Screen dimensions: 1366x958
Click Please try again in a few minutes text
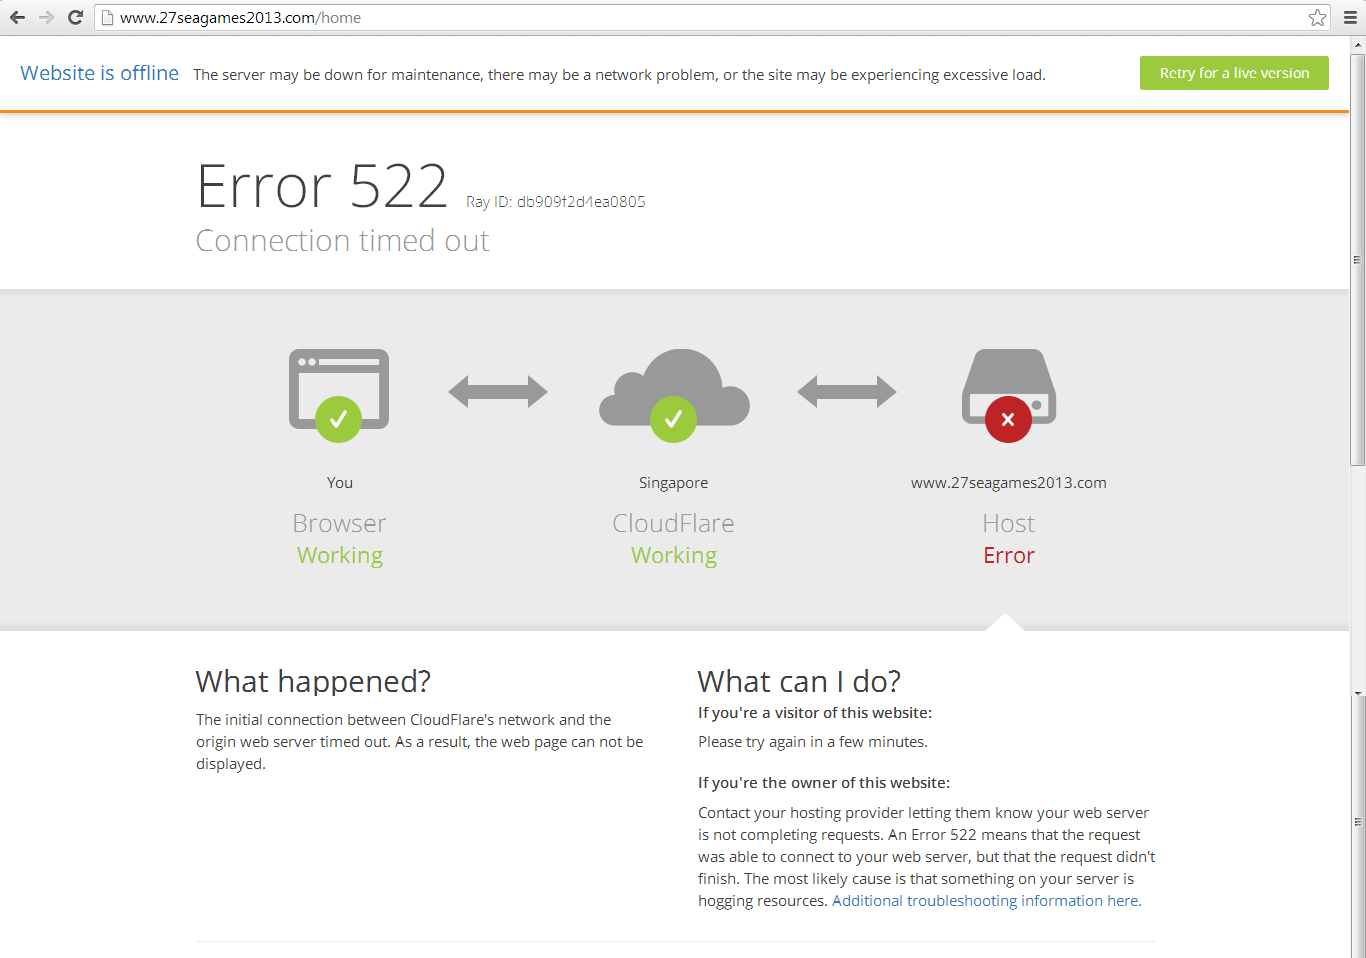[813, 742]
